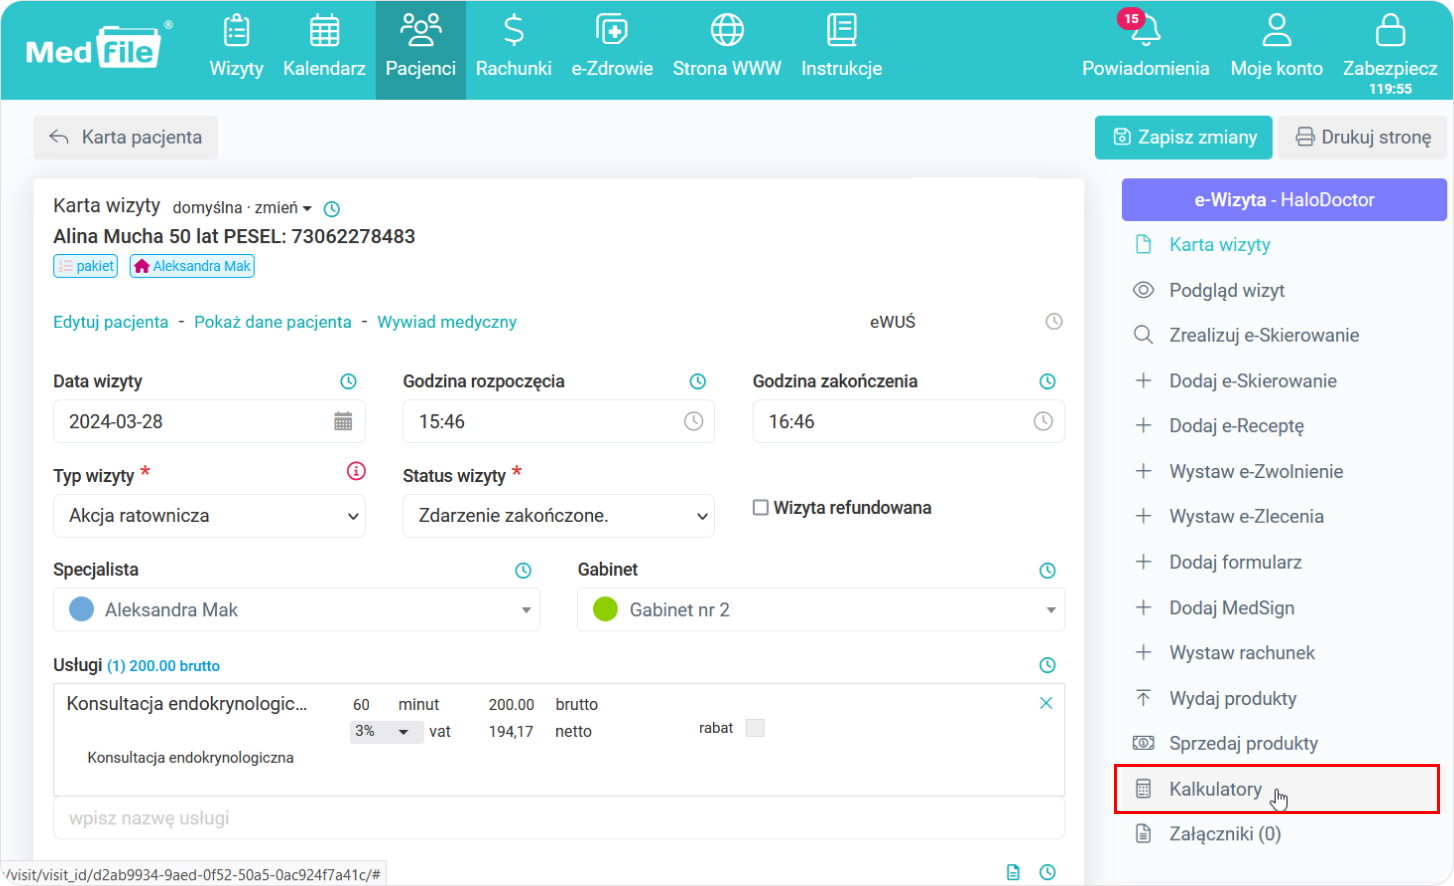Go to Pacjenci in the top menu
Image resolution: width=1454 pixels, height=886 pixels.
click(x=421, y=49)
